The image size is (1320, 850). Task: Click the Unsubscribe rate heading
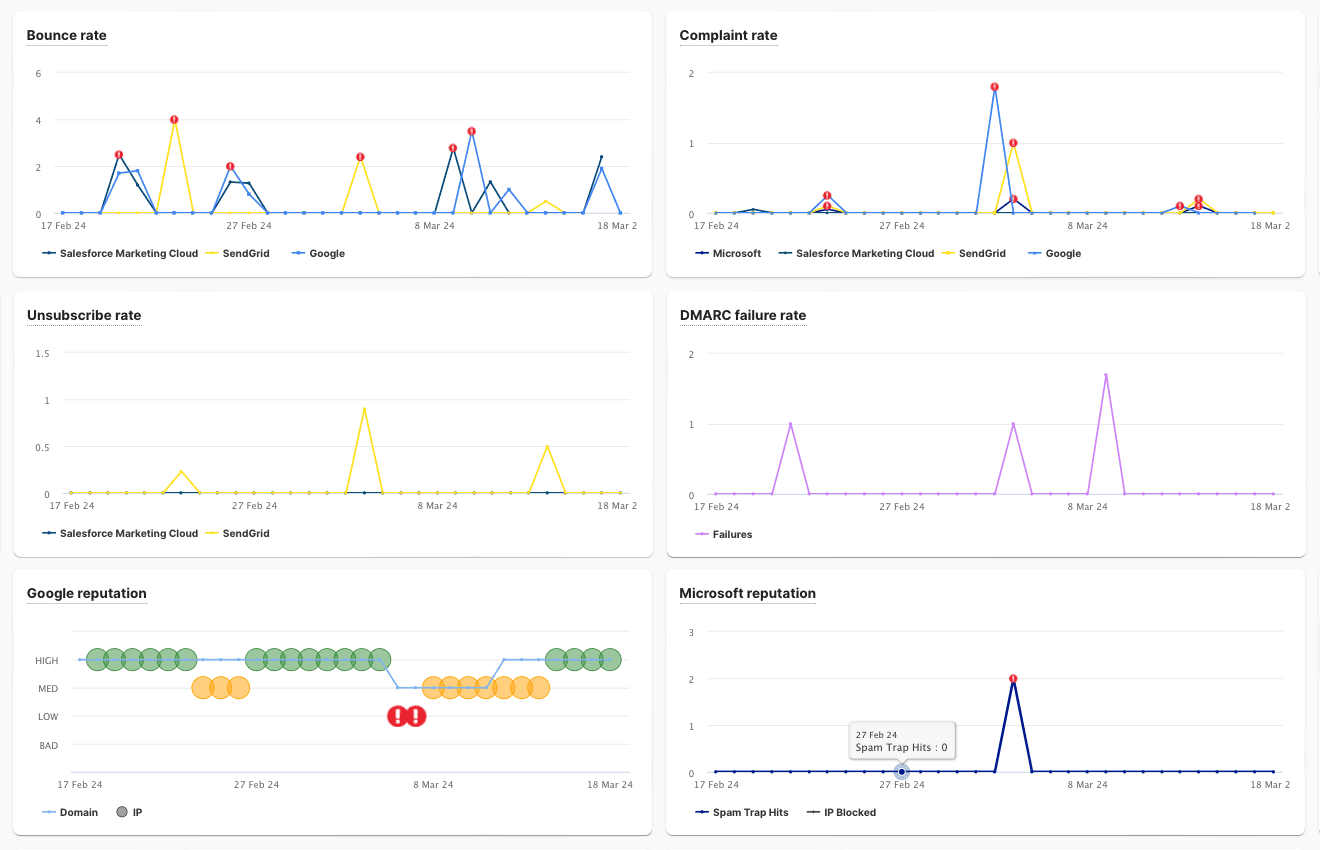click(84, 316)
